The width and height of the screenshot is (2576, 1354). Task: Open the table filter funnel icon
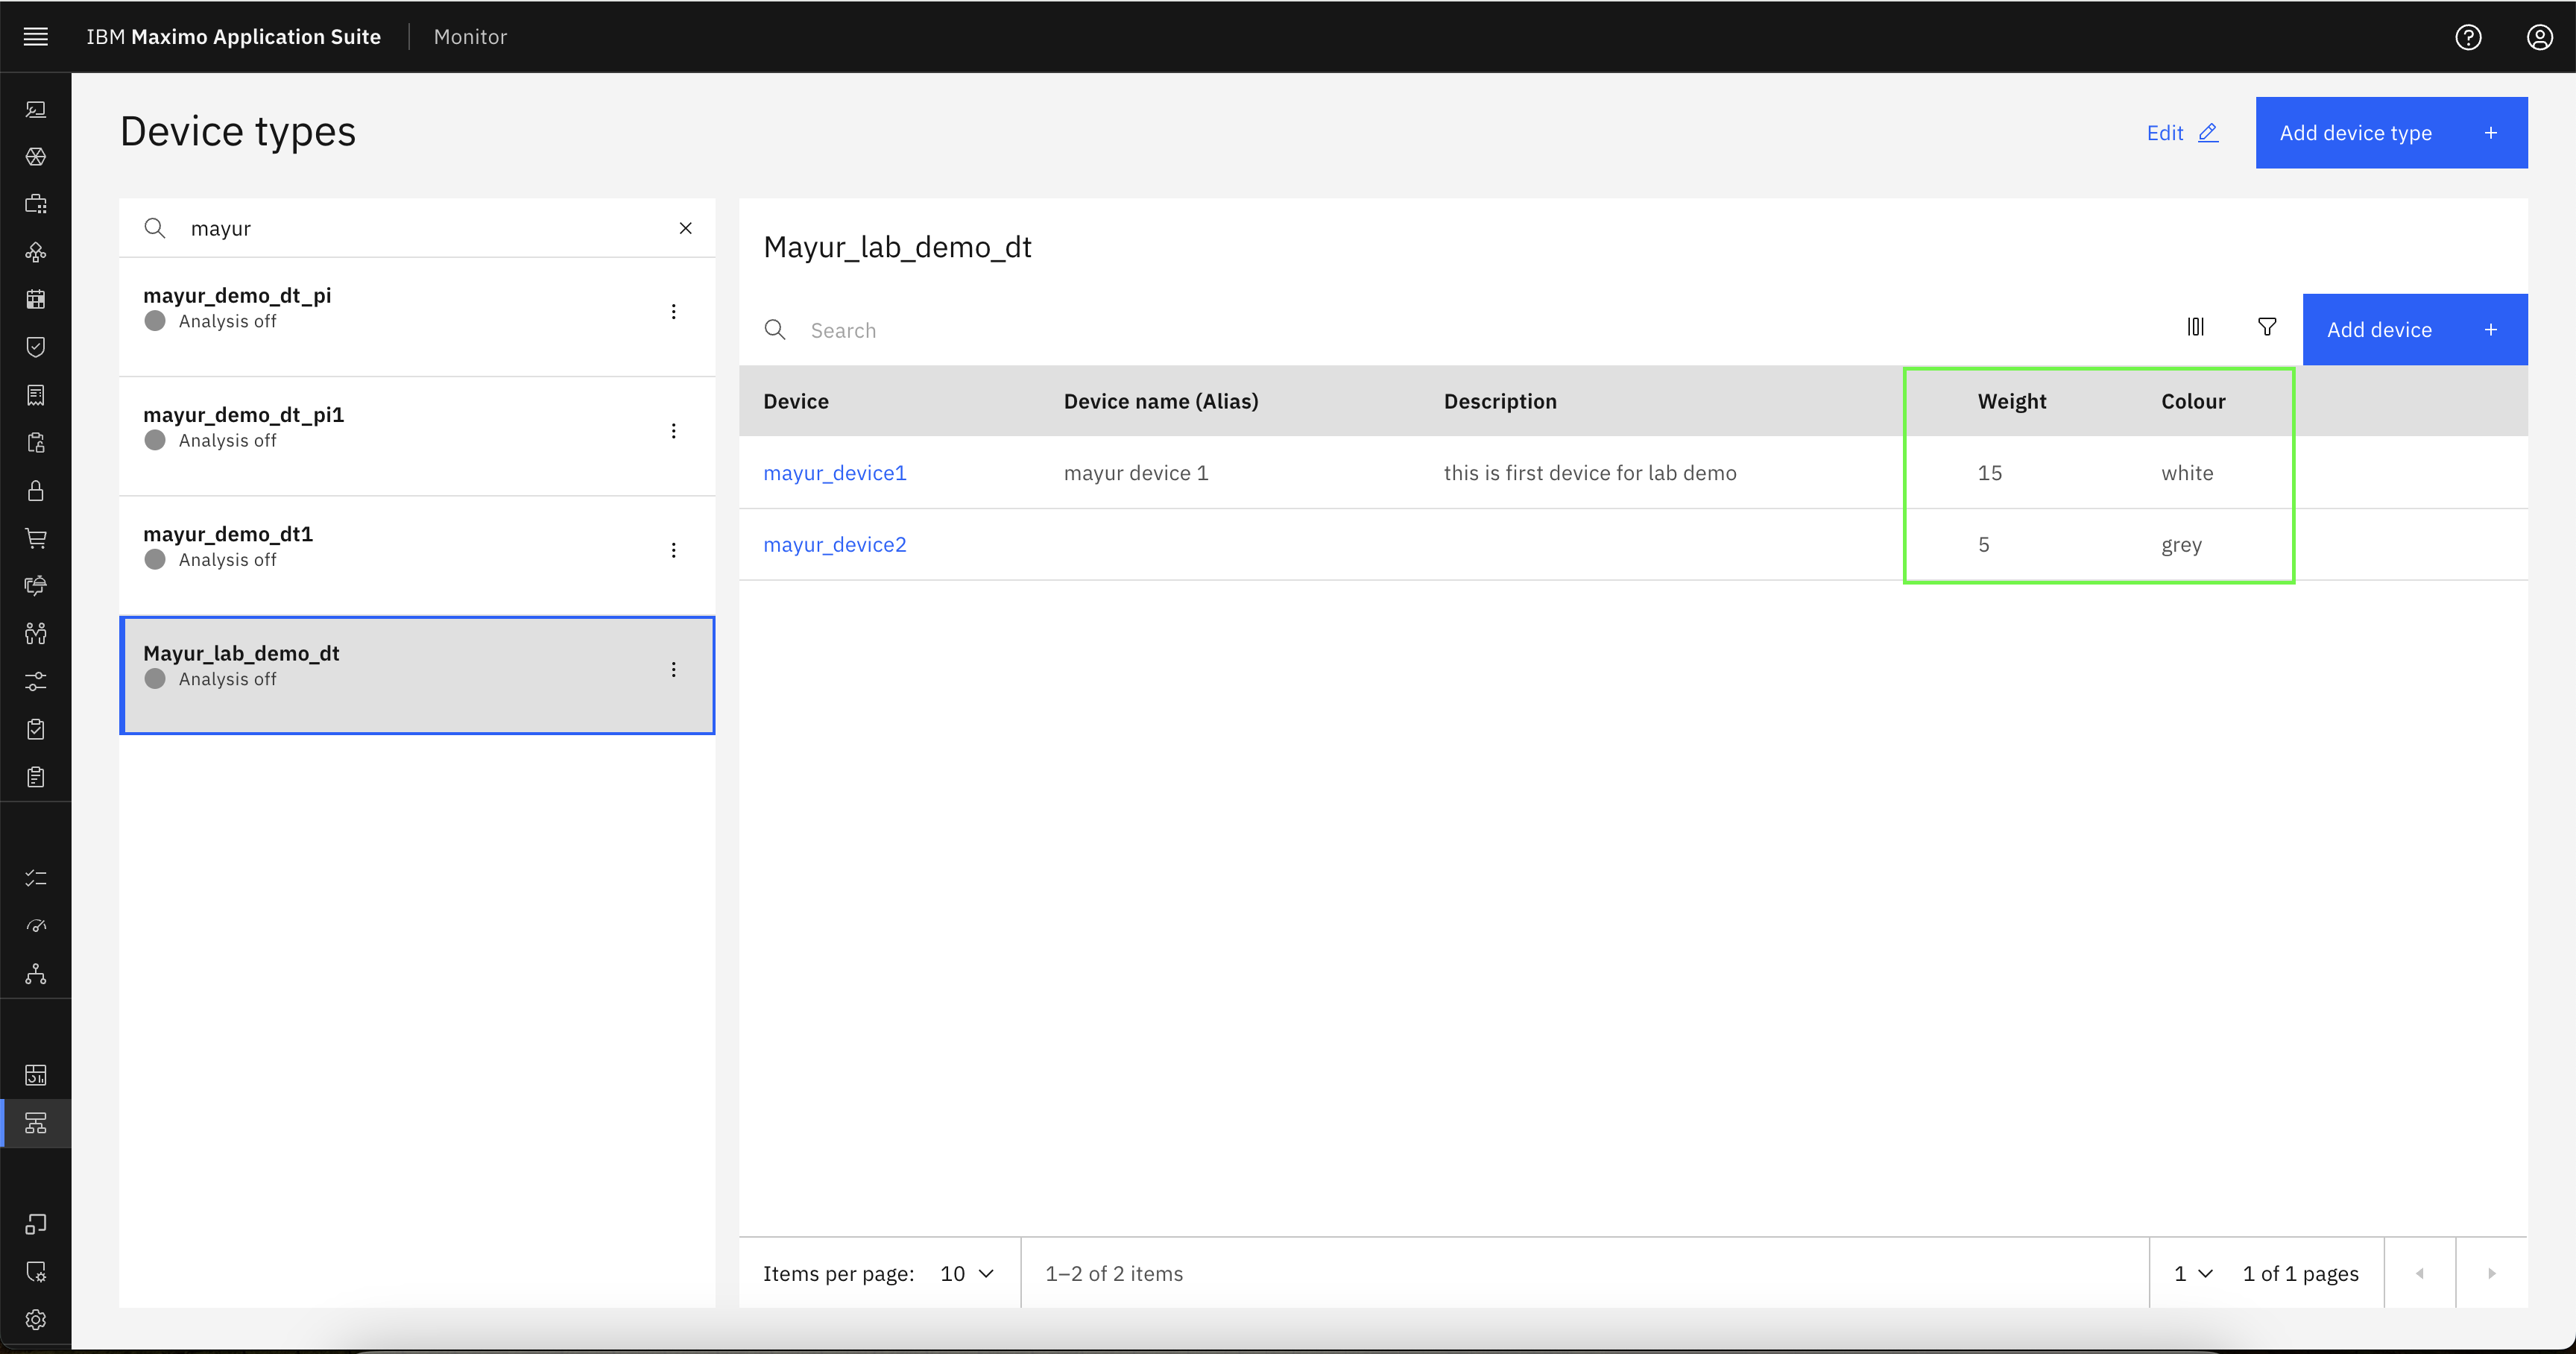coord(2267,327)
